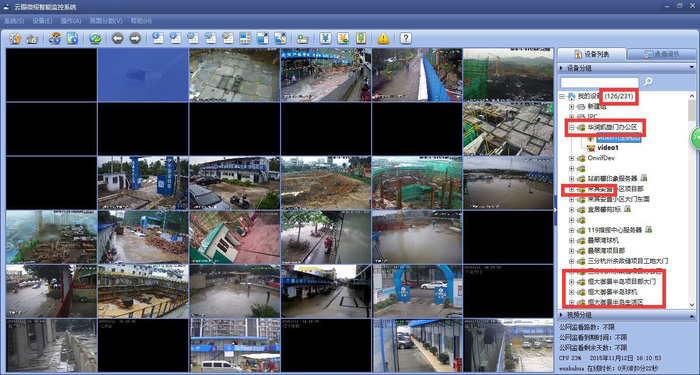Expand the 119指挥中心服务器 tree node

tap(571, 230)
